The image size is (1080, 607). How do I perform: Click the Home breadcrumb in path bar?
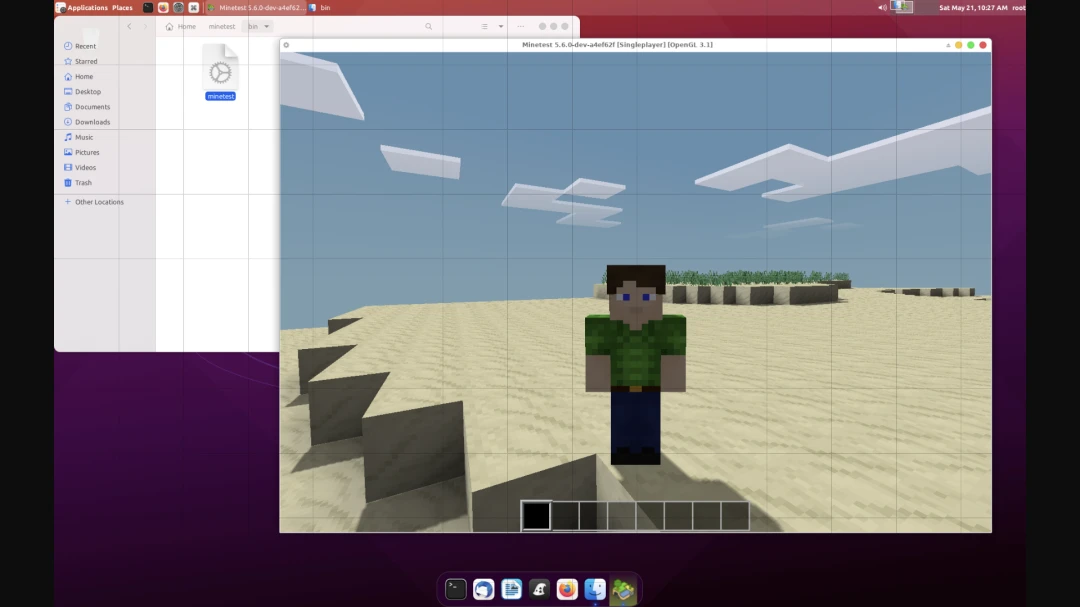(181, 27)
